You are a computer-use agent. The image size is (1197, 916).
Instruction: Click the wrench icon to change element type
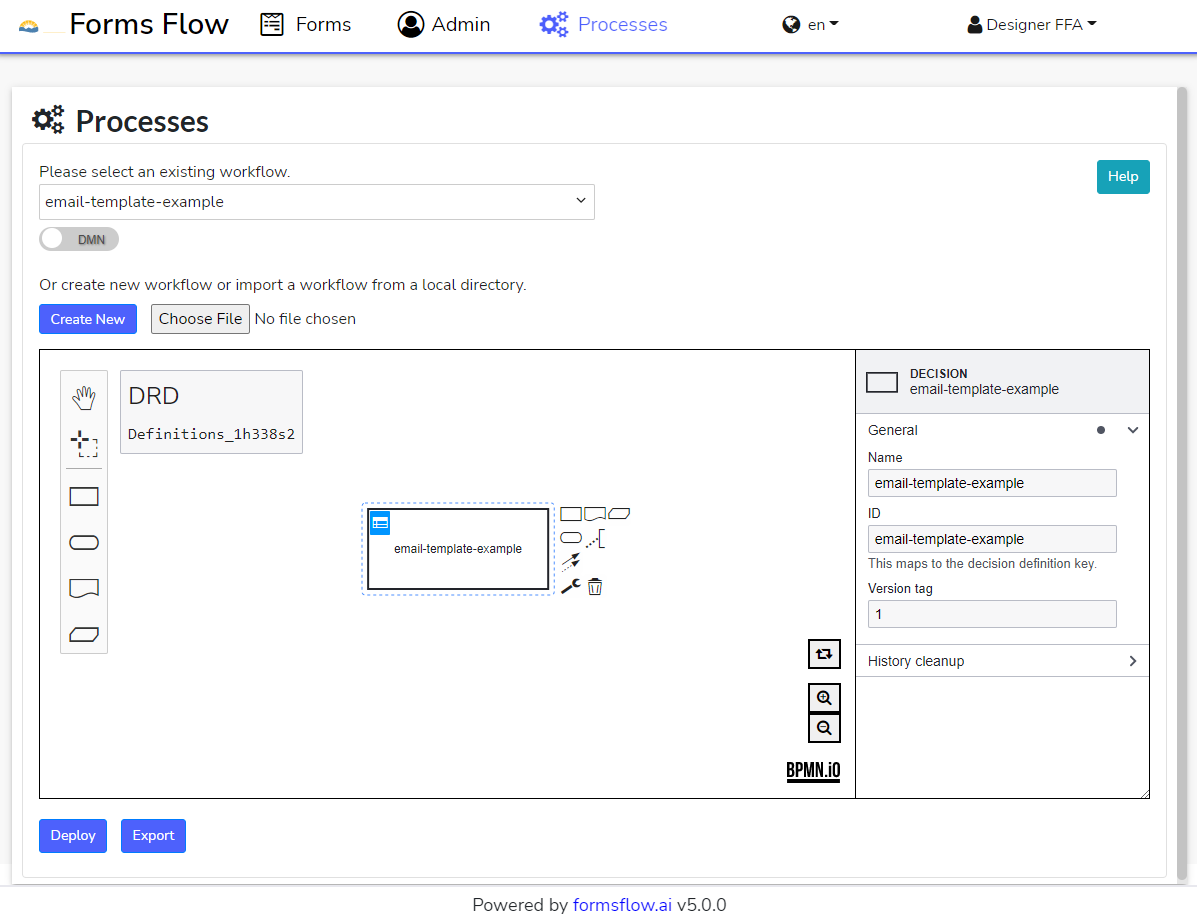click(x=570, y=587)
